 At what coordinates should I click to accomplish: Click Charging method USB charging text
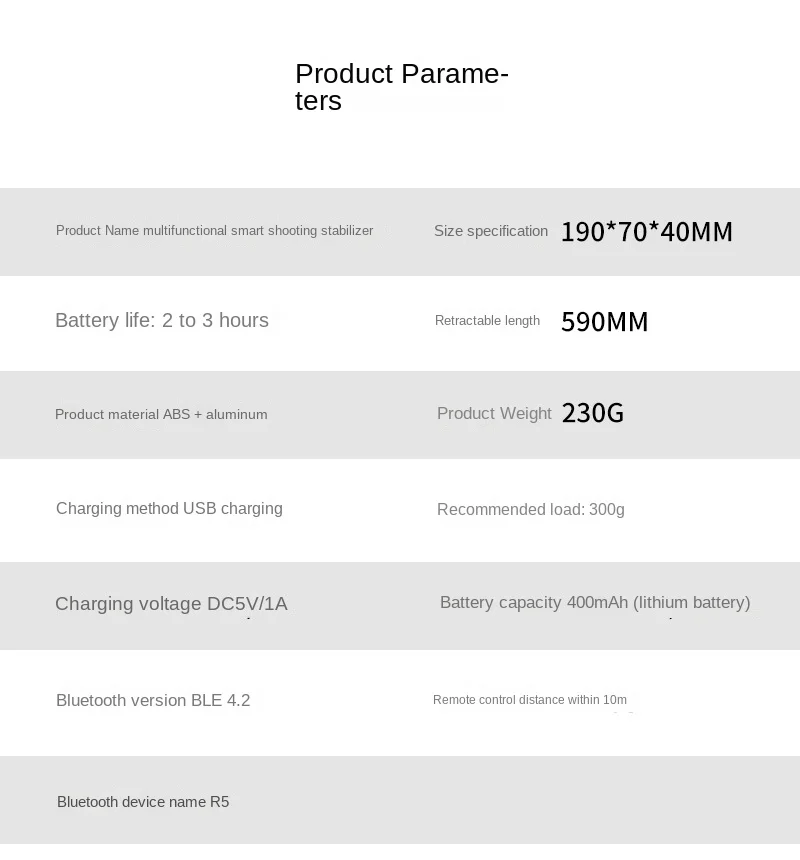[169, 508]
